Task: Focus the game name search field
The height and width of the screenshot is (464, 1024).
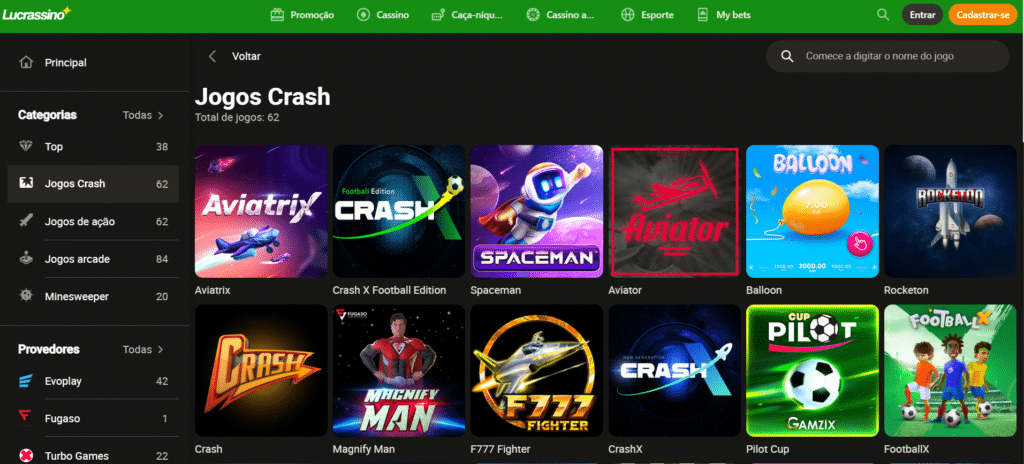Action: 888,56
